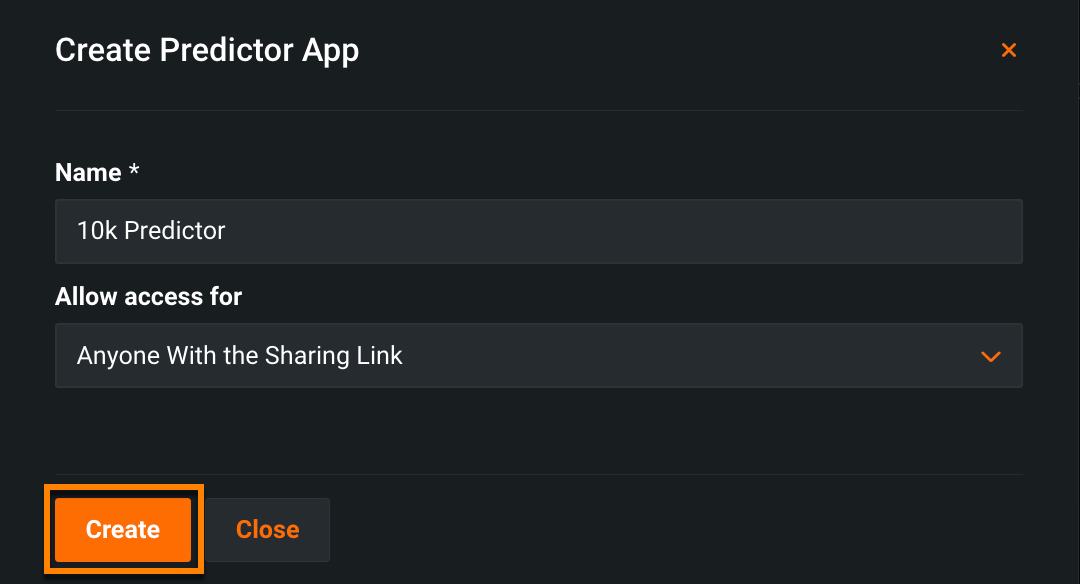This screenshot has height=584, width=1080.
Task: Click the orange chevron arrow in the dropdown
Action: point(990,356)
